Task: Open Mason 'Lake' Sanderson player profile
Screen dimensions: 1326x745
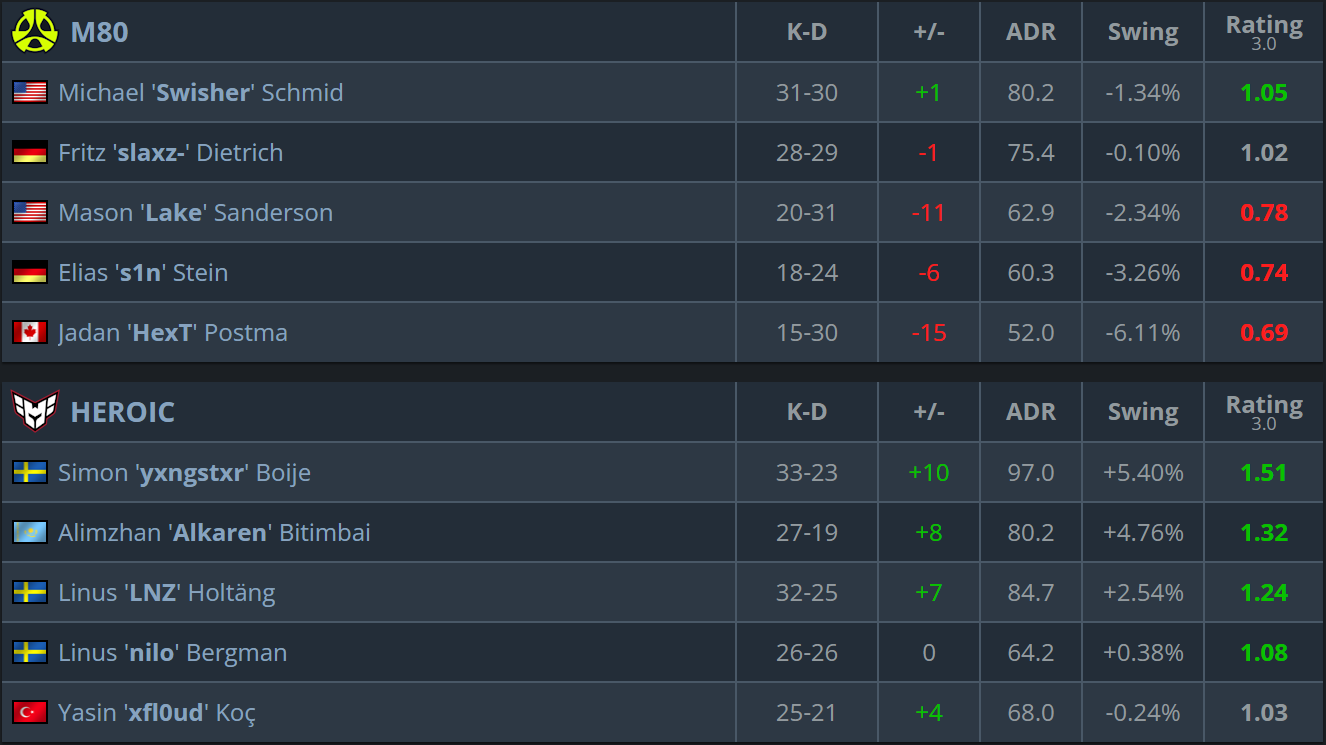Action: [x=196, y=212]
